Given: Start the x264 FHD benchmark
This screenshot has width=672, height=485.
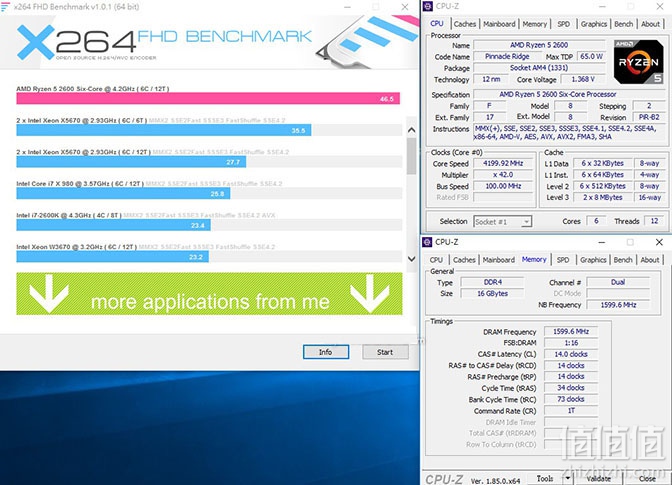Looking at the screenshot, I should (x=385, y=352).
